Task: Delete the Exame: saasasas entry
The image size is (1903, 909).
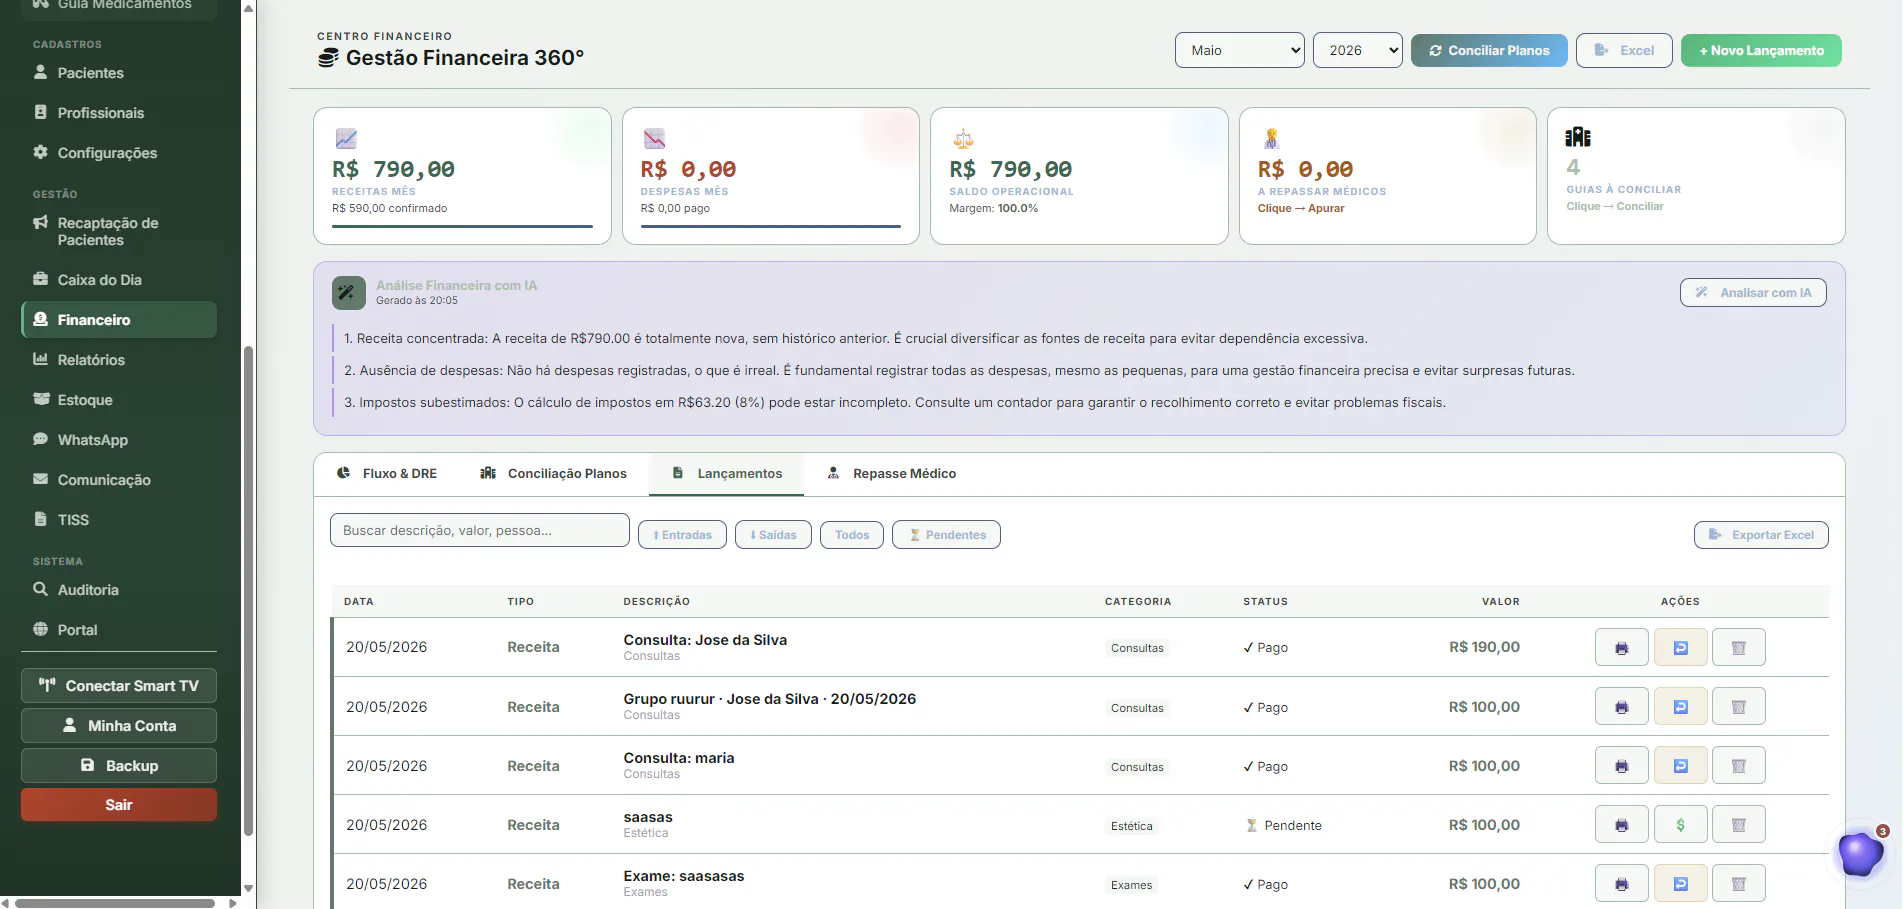Action: pos(1738,883)
